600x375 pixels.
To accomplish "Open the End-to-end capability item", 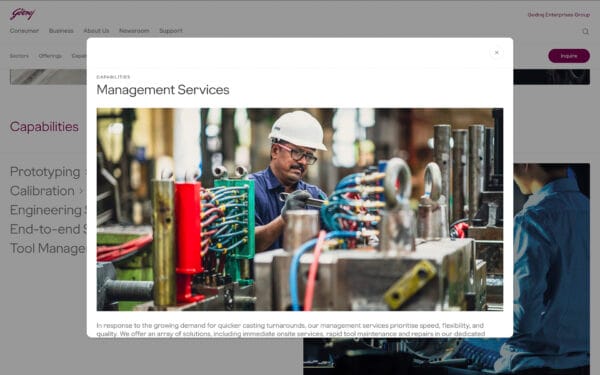I will tap(48, 229).
